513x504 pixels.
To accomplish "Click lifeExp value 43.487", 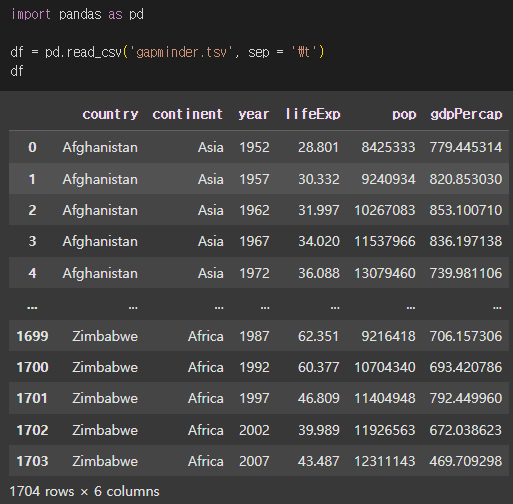I will [319, 461].
